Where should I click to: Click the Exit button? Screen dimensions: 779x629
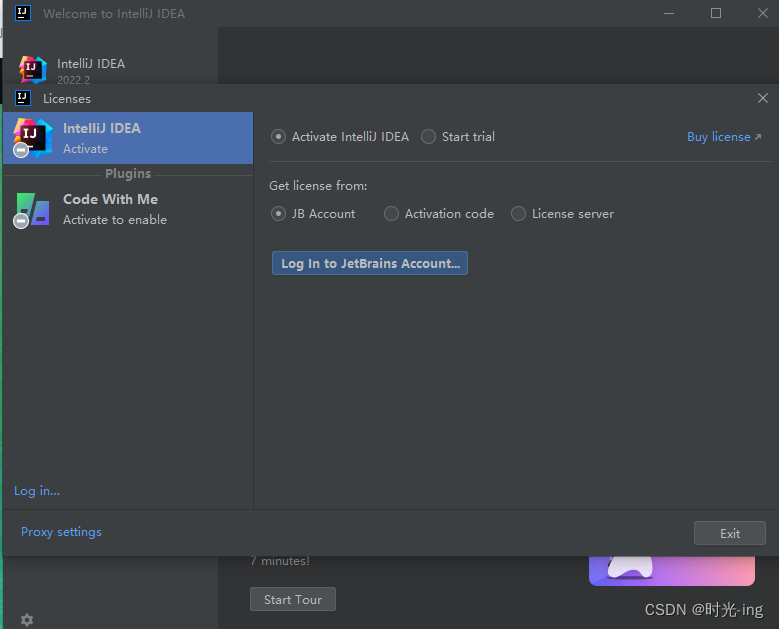coord(729,533)
